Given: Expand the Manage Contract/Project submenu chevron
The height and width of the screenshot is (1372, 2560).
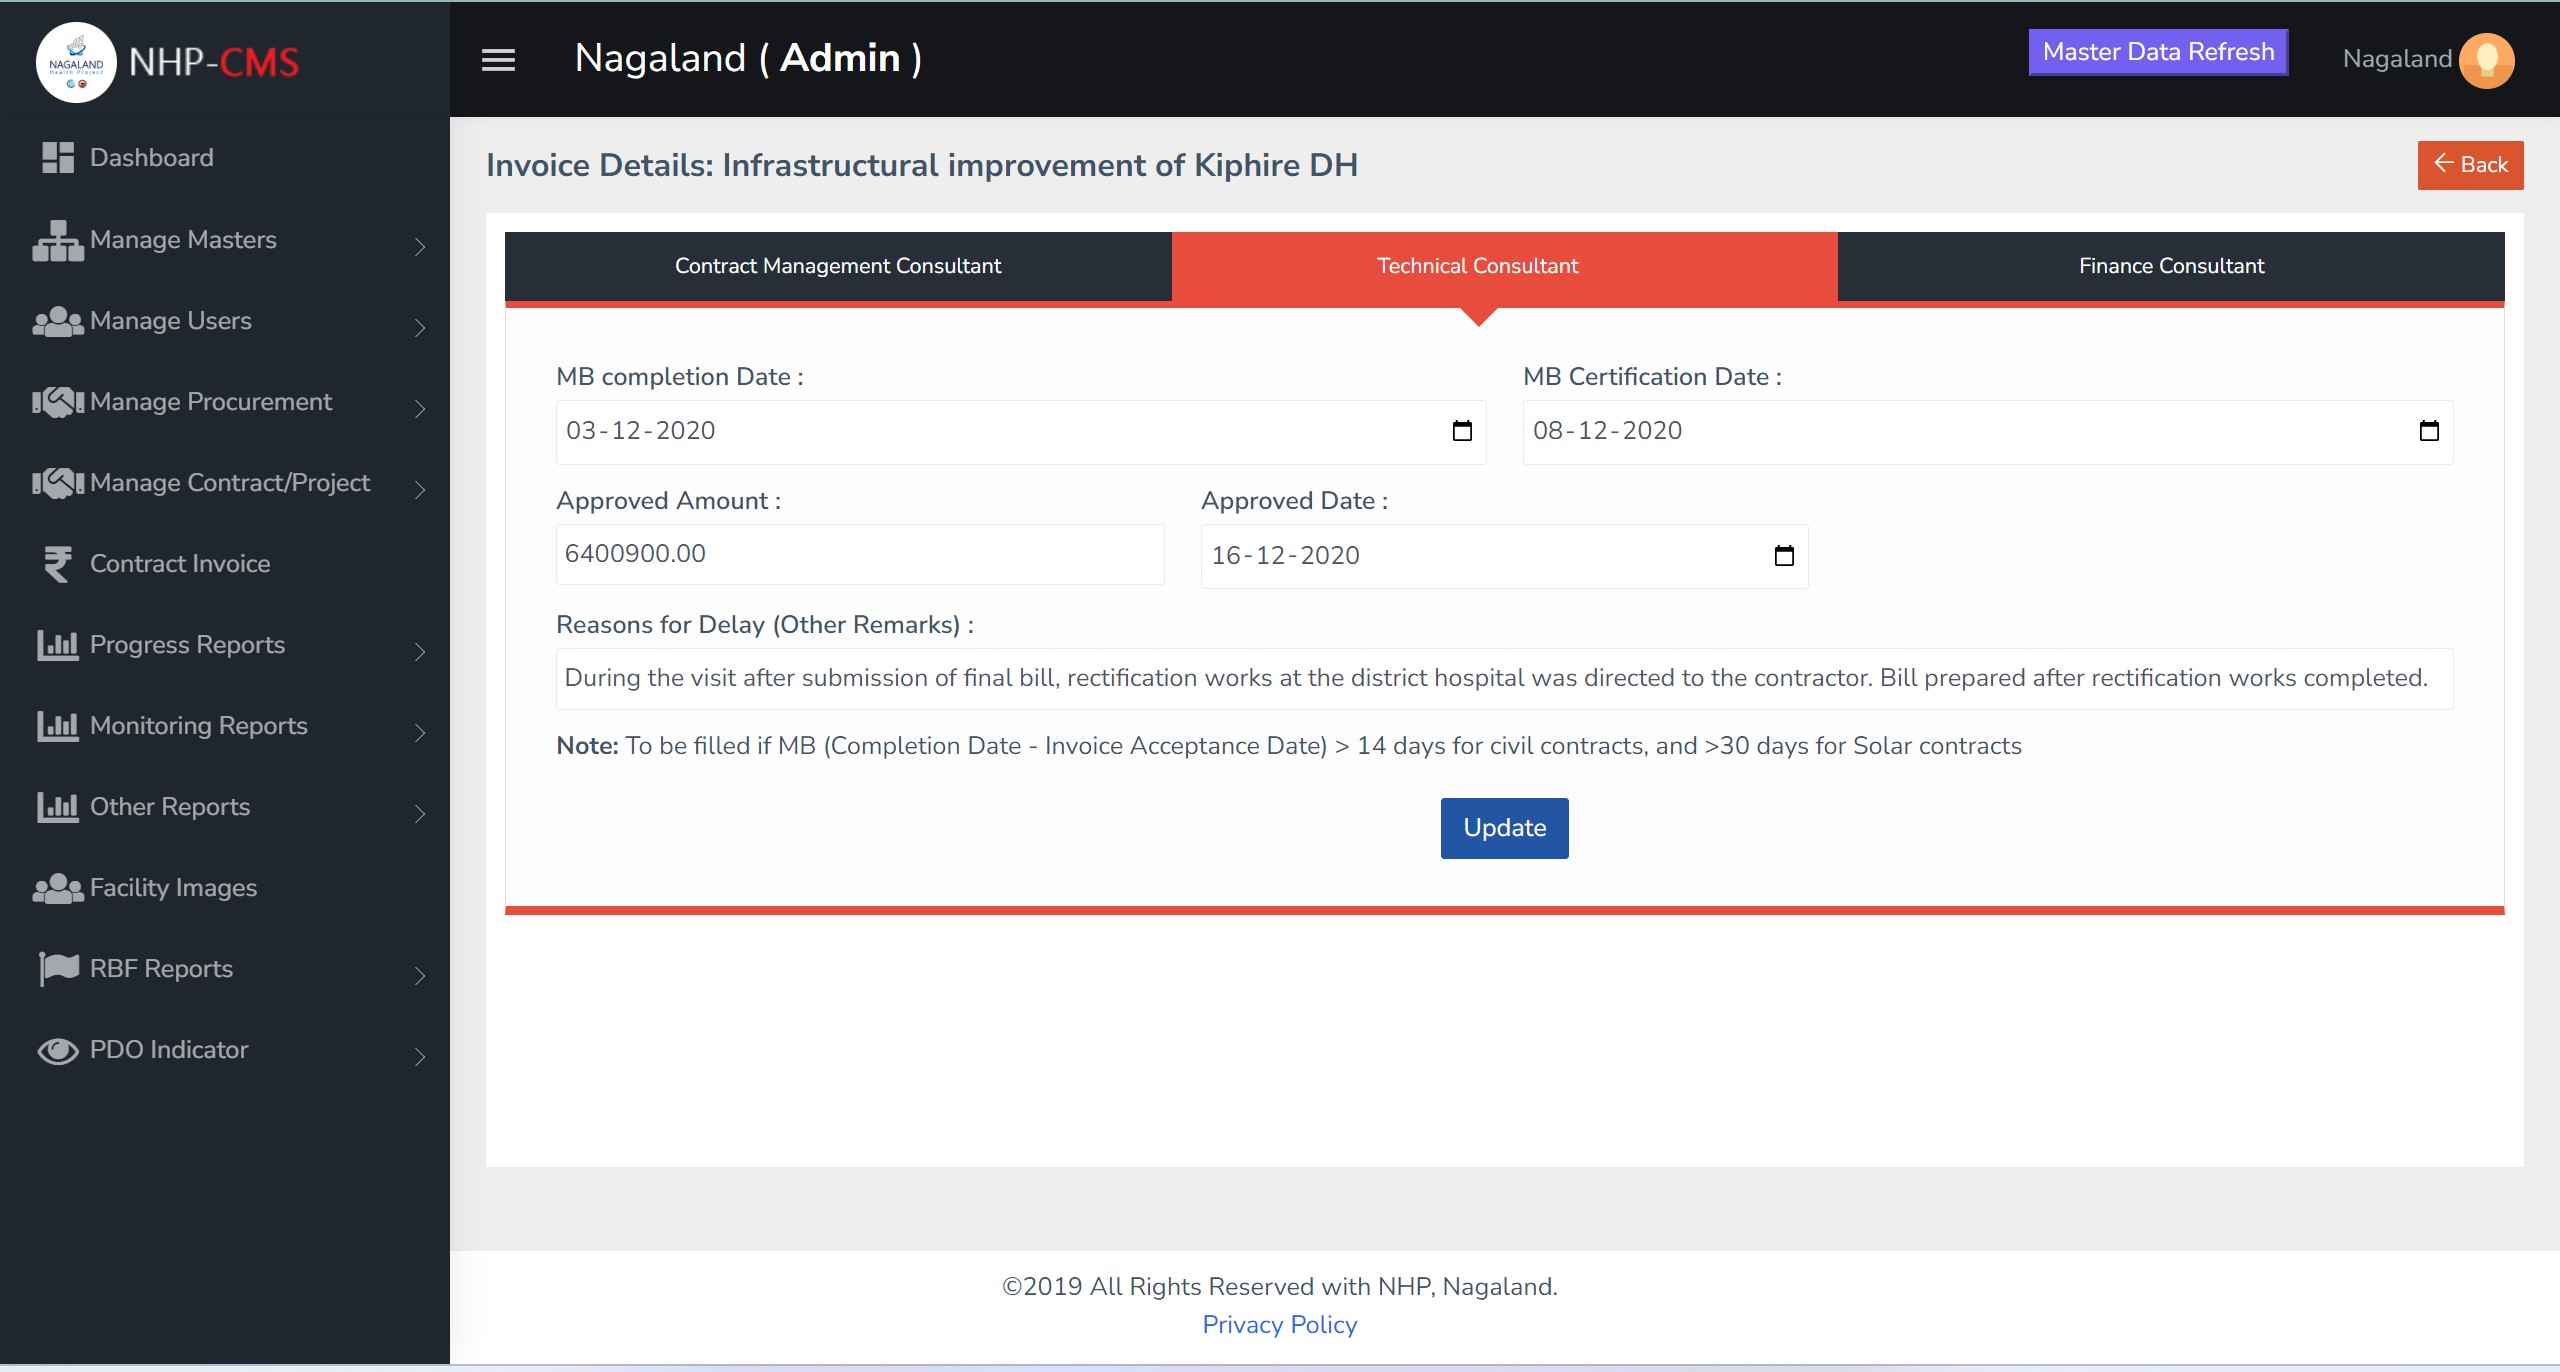Looking at the screenshot, I should (420, 490).
